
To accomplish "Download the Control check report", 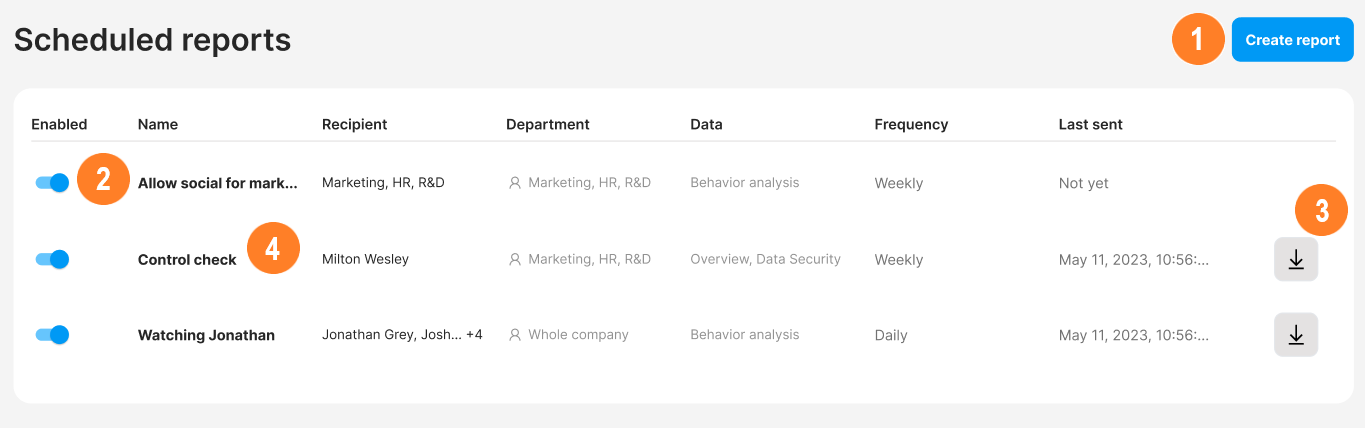I will 1296,259.
